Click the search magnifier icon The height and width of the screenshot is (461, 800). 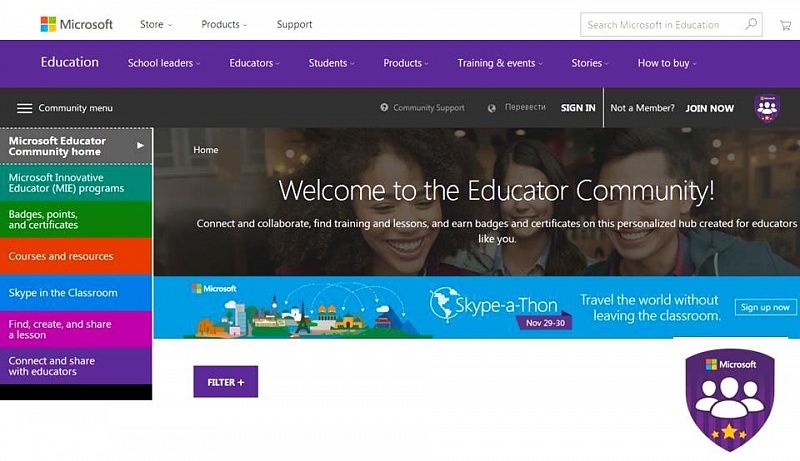[751, 24]
